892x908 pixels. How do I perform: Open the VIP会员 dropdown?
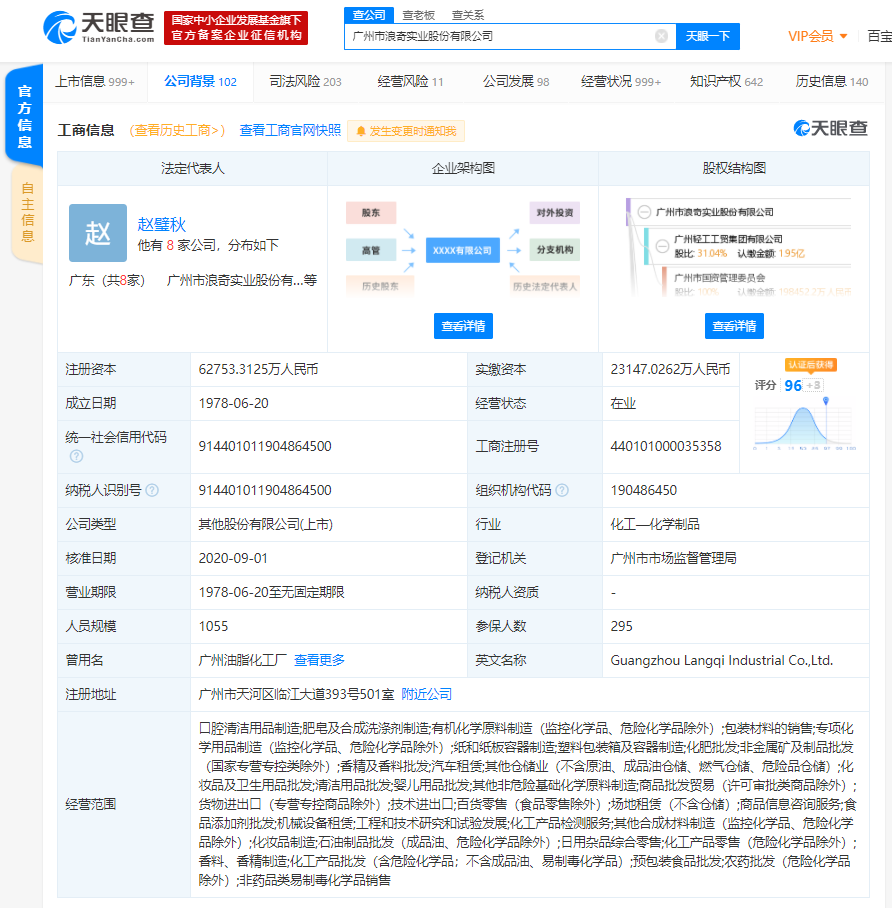[x=817, y=36]
